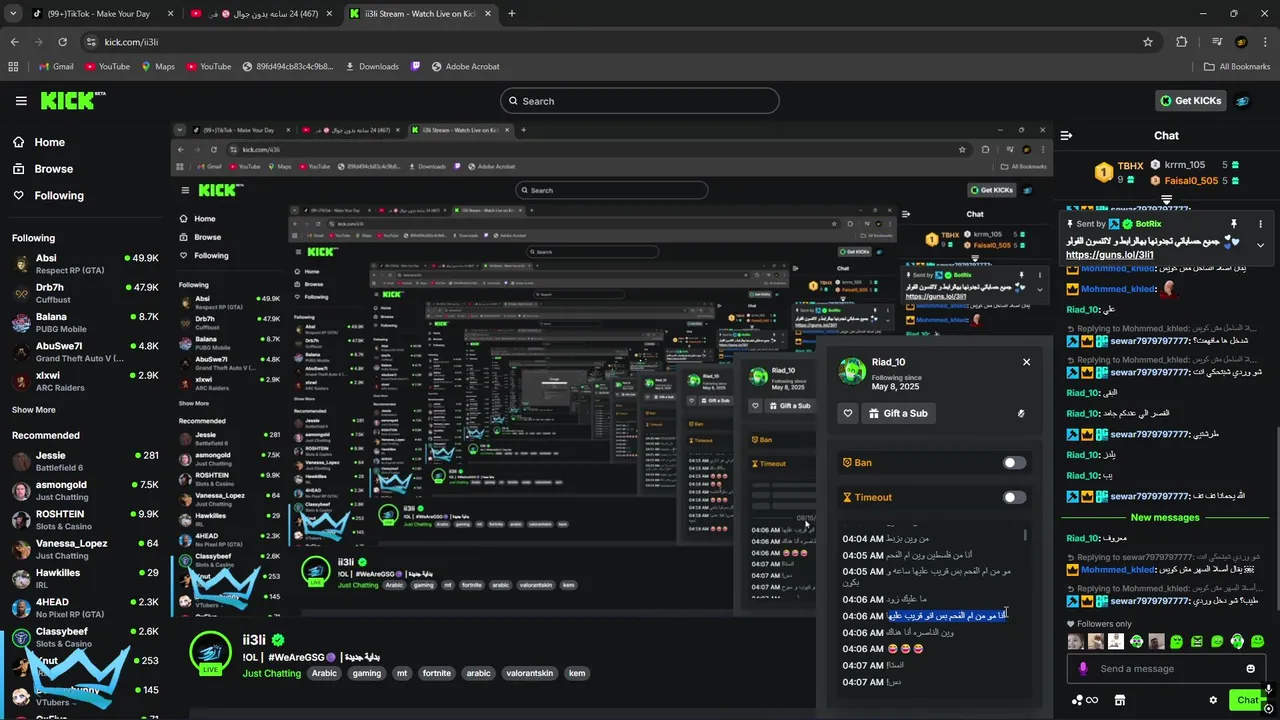Screen dimensions: 1280x720
Task: Open the Chrome media control icon
Action: click(x=1217, y=42)
